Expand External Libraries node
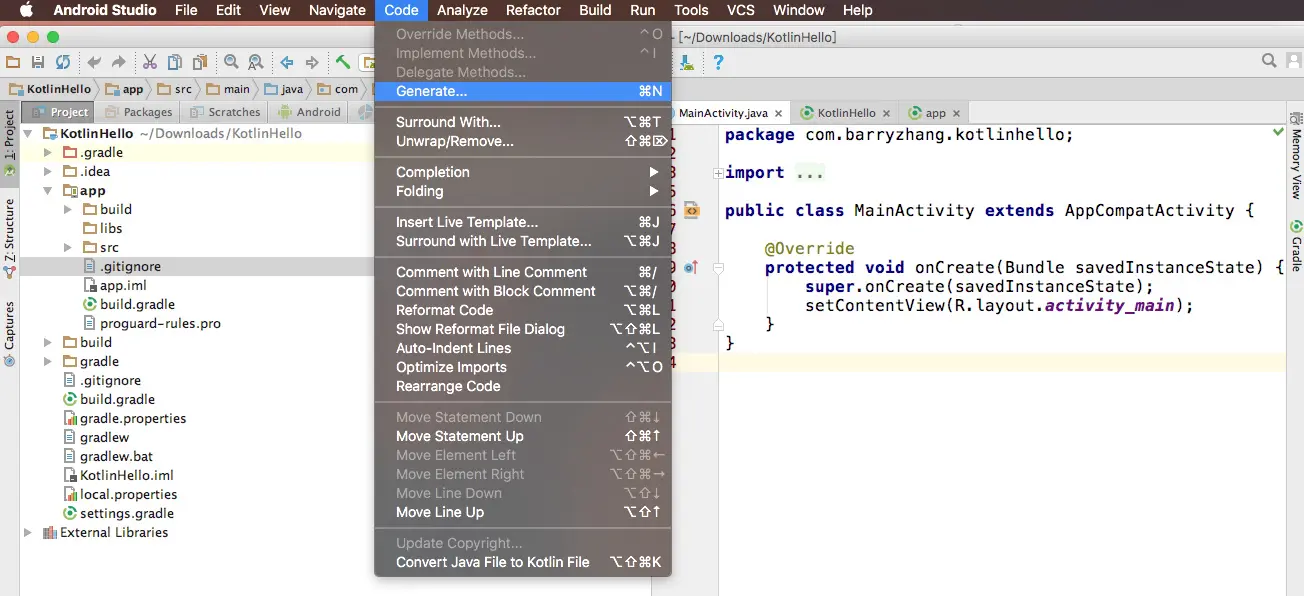 point(28,533)
